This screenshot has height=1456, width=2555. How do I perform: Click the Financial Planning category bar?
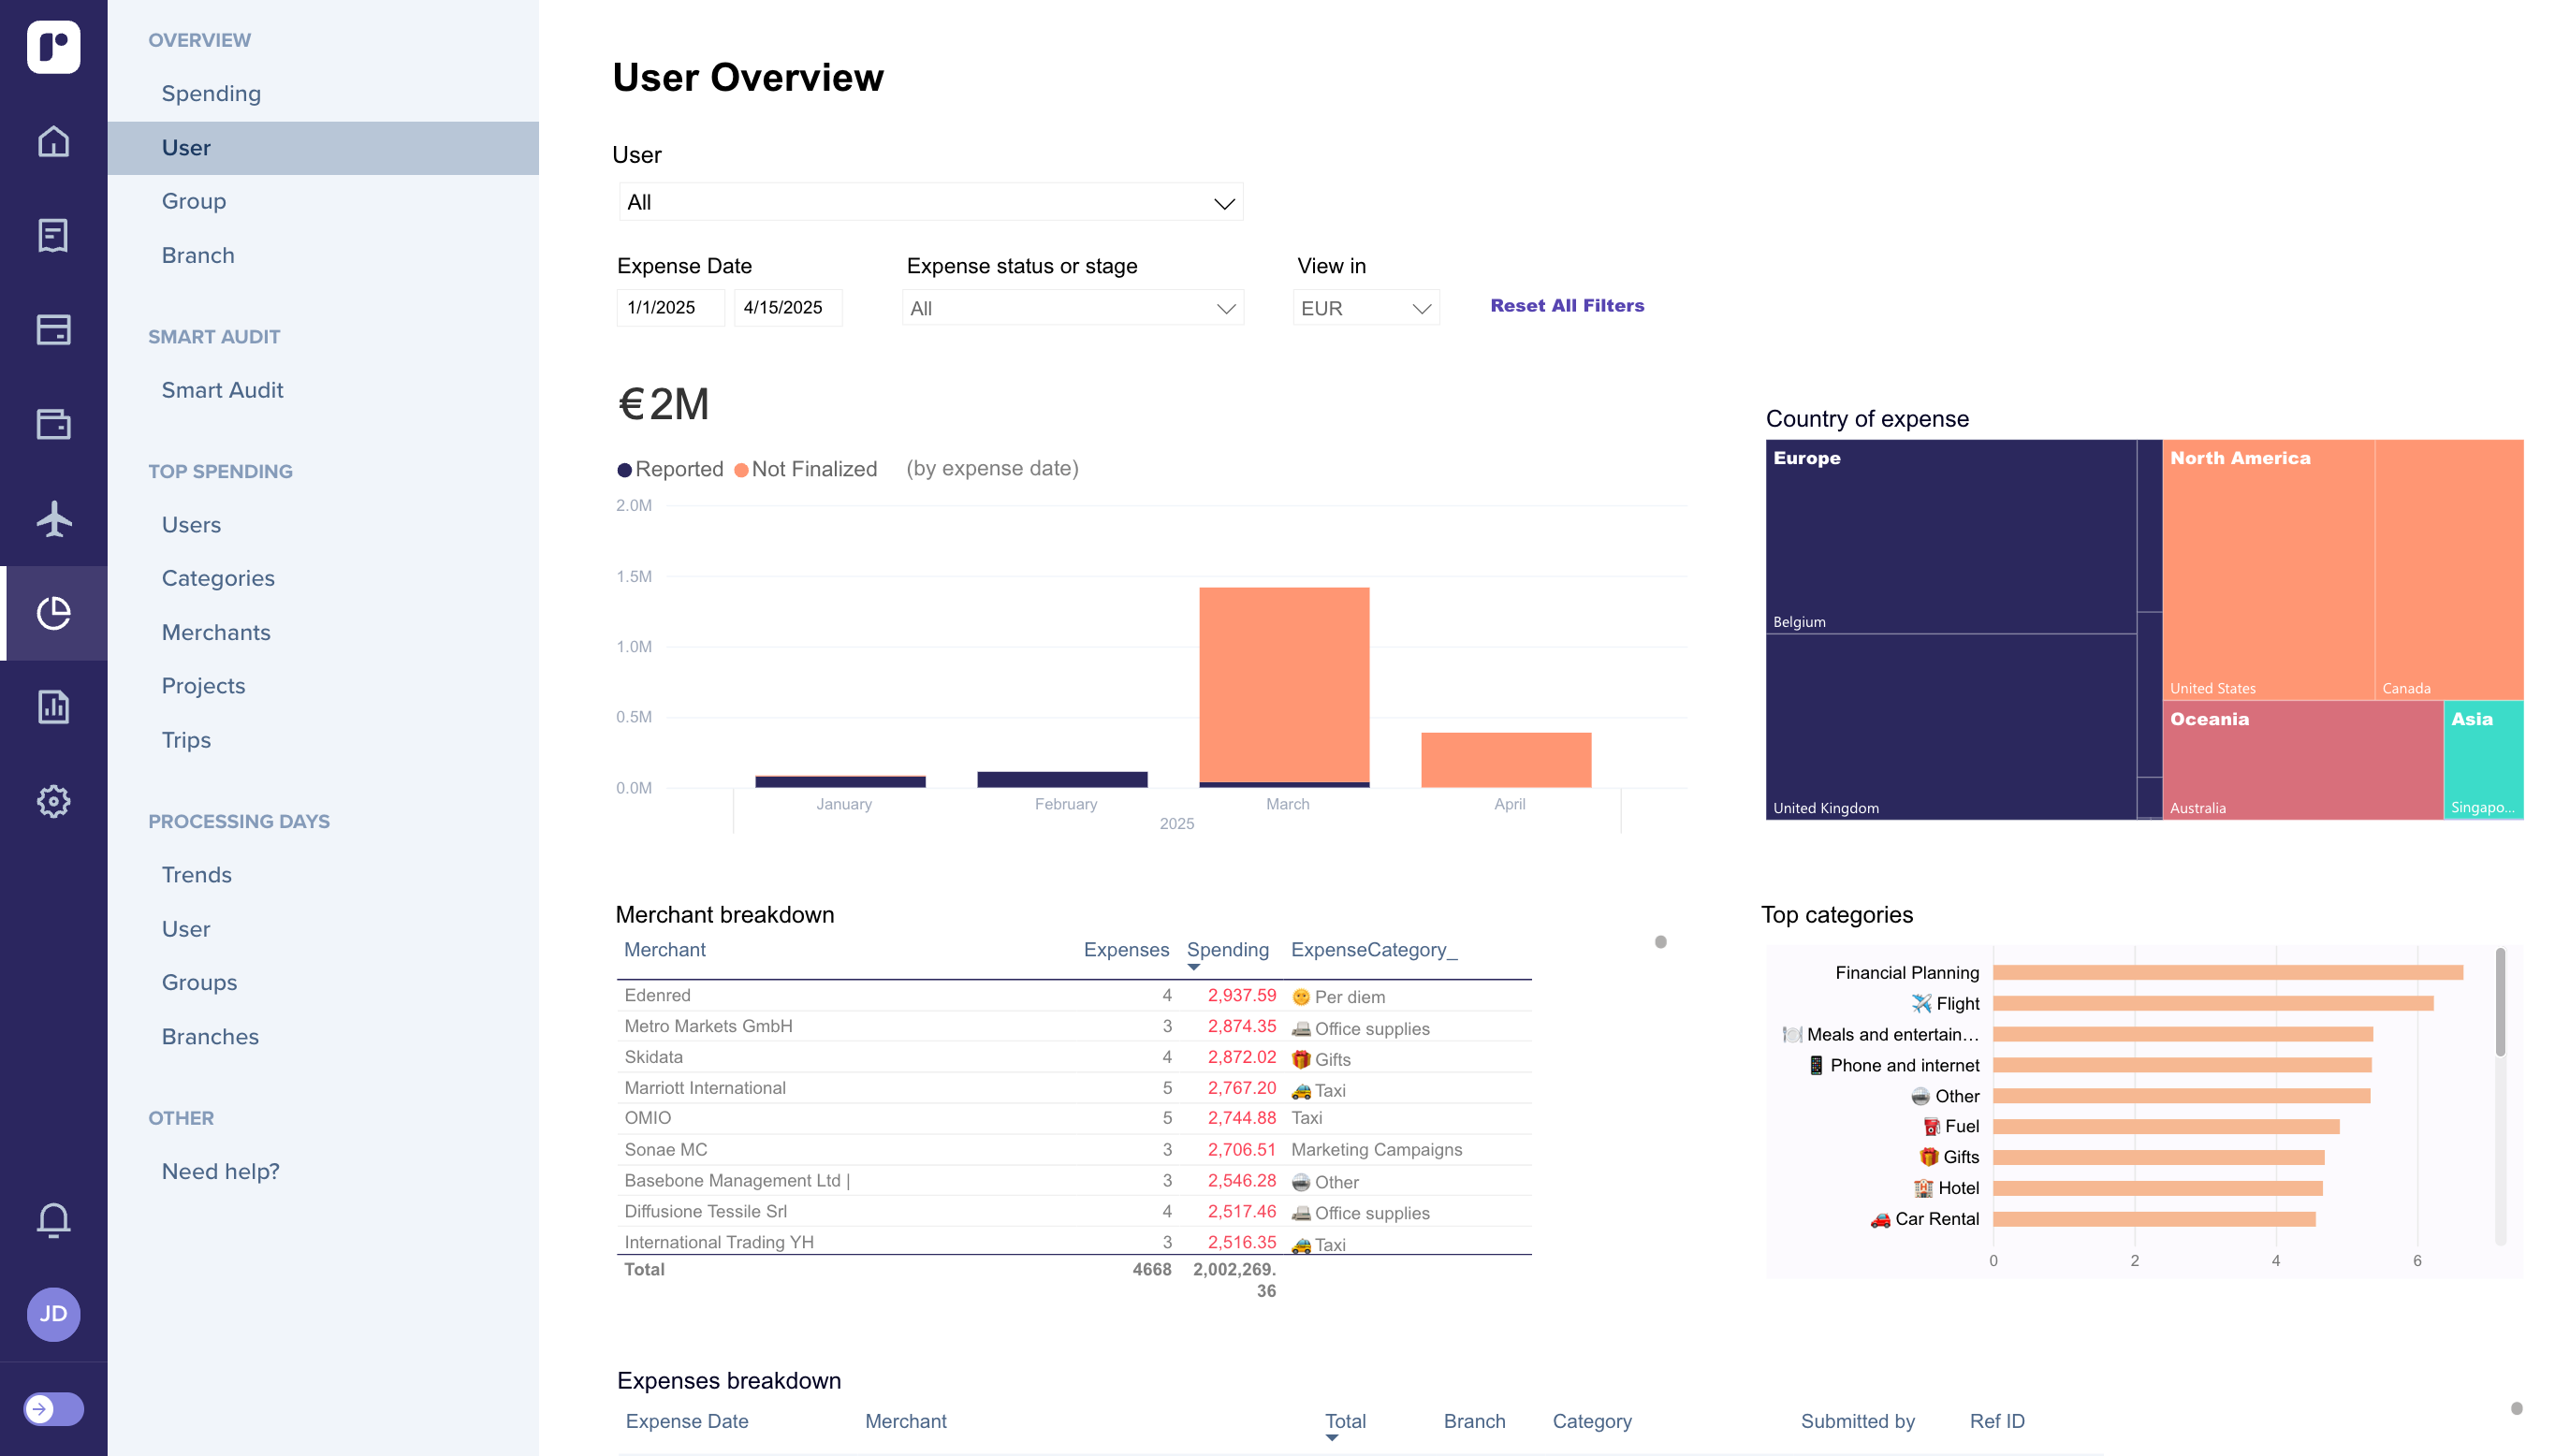2227,973
